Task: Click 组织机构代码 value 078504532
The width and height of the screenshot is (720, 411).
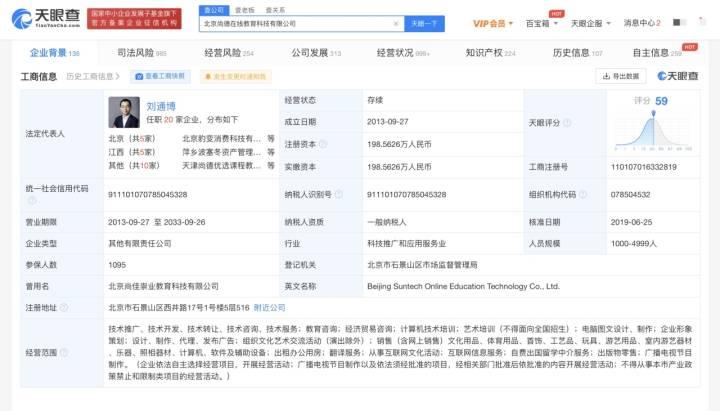Action: [x=630, y=194]
